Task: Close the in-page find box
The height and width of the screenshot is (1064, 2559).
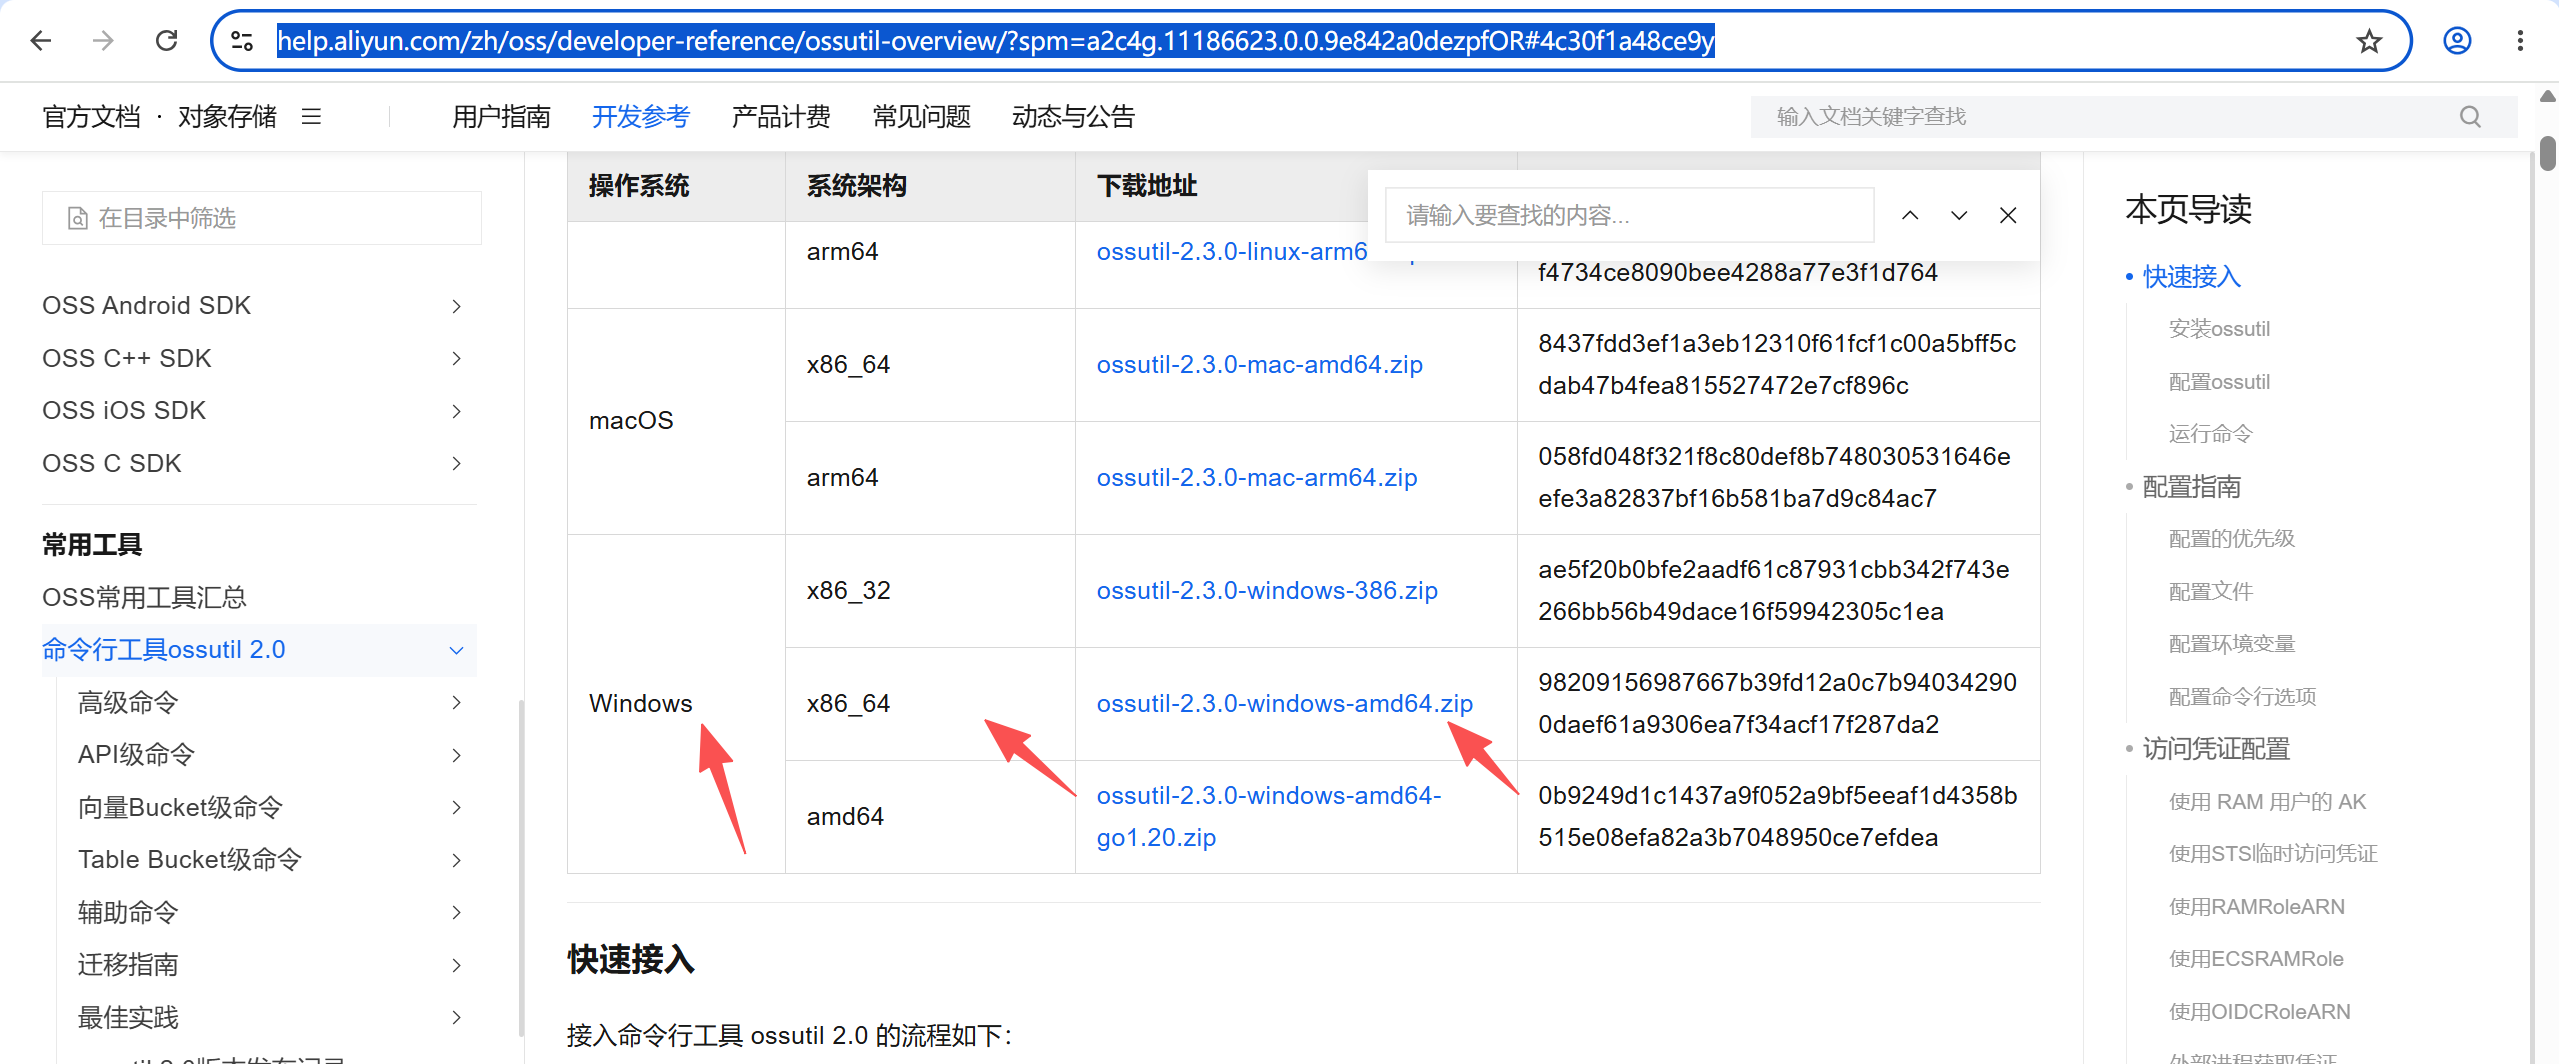Action: (2008, 215)
